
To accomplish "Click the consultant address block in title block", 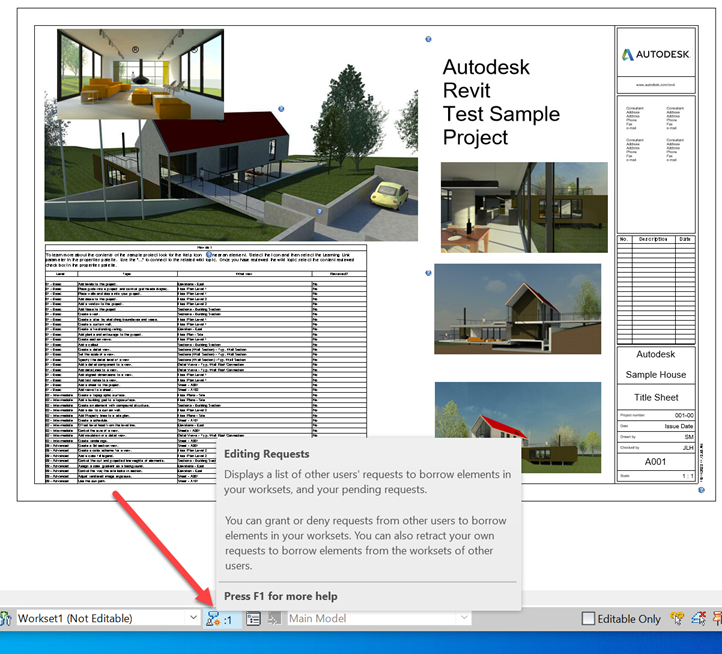I will coord(655,134).
